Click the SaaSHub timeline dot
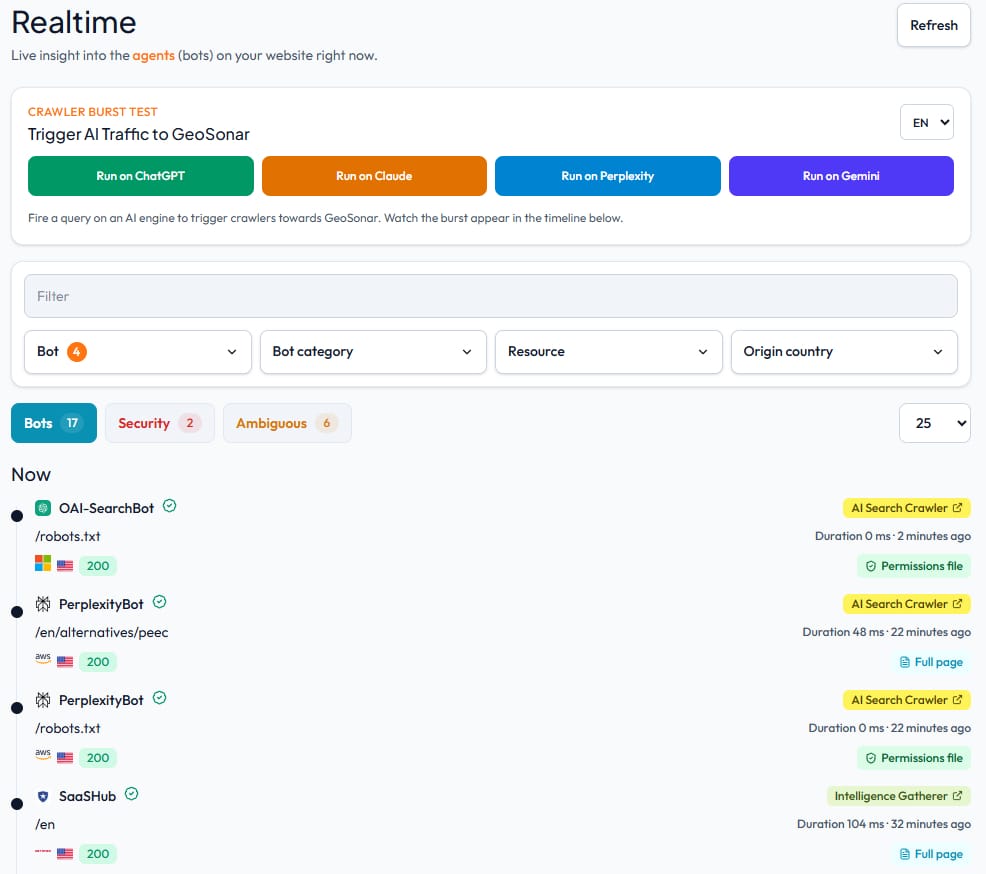 [17, 804]
